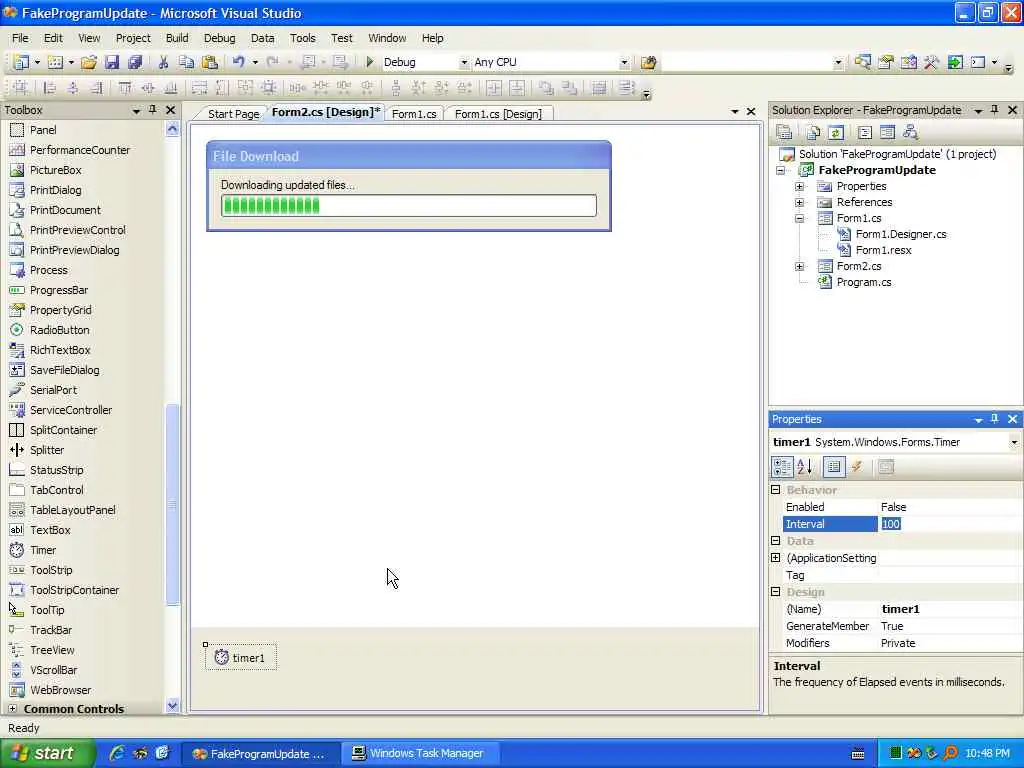Expand the Properties node in Solution Explorer
Viewport: 1024px width, 768px height.
coord(799,186)
